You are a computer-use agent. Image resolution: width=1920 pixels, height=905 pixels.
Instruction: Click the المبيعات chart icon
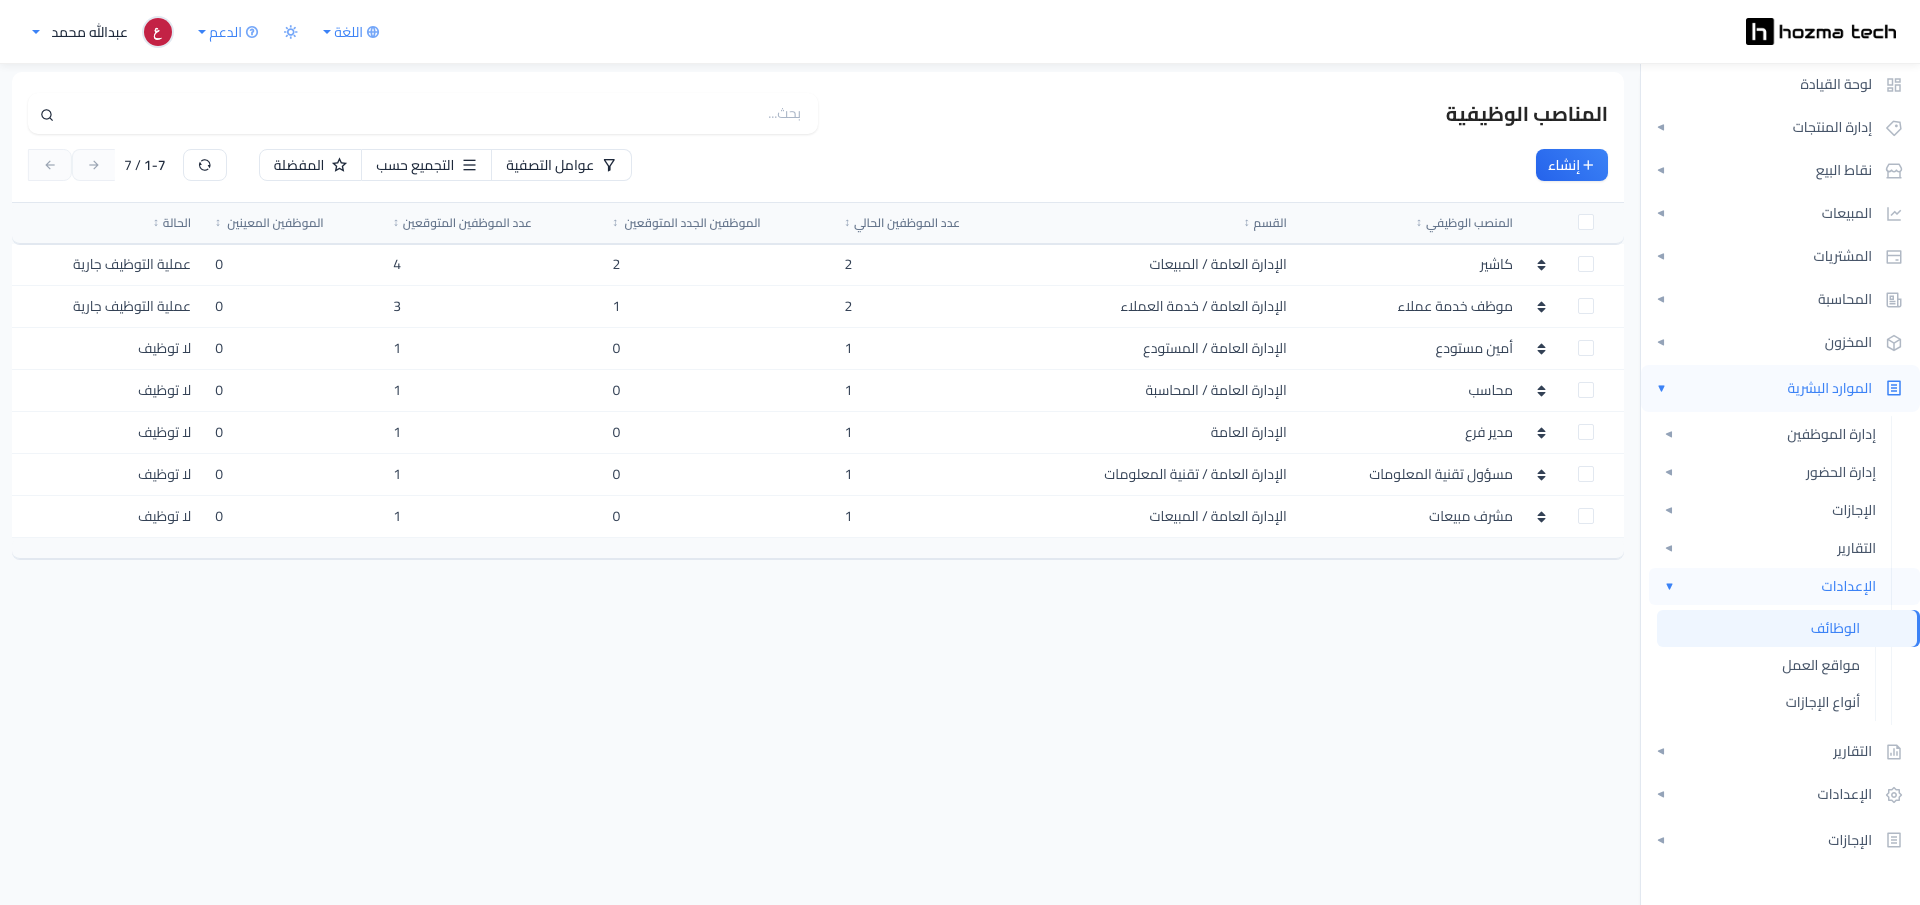tap(1893, 214)
